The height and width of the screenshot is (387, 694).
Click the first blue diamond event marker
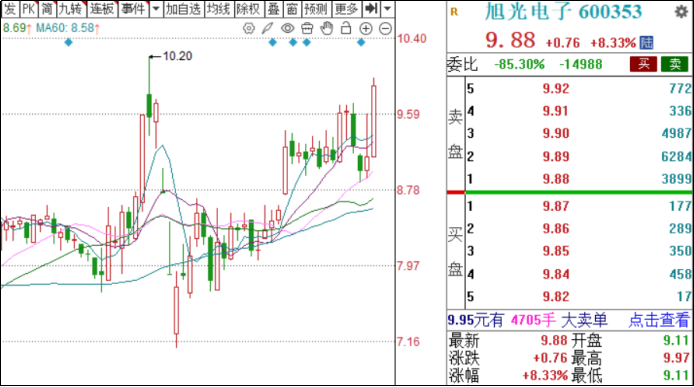click(68, 43)
